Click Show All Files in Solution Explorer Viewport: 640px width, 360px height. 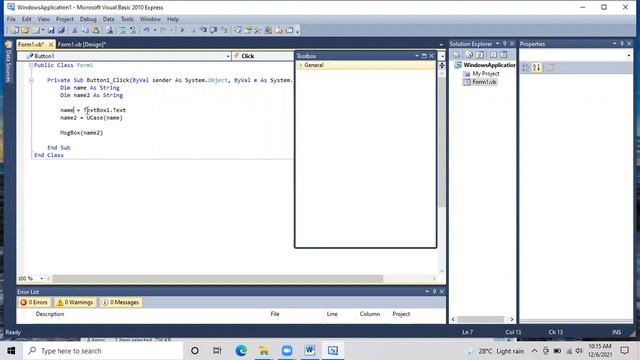(x=469, y=55)
